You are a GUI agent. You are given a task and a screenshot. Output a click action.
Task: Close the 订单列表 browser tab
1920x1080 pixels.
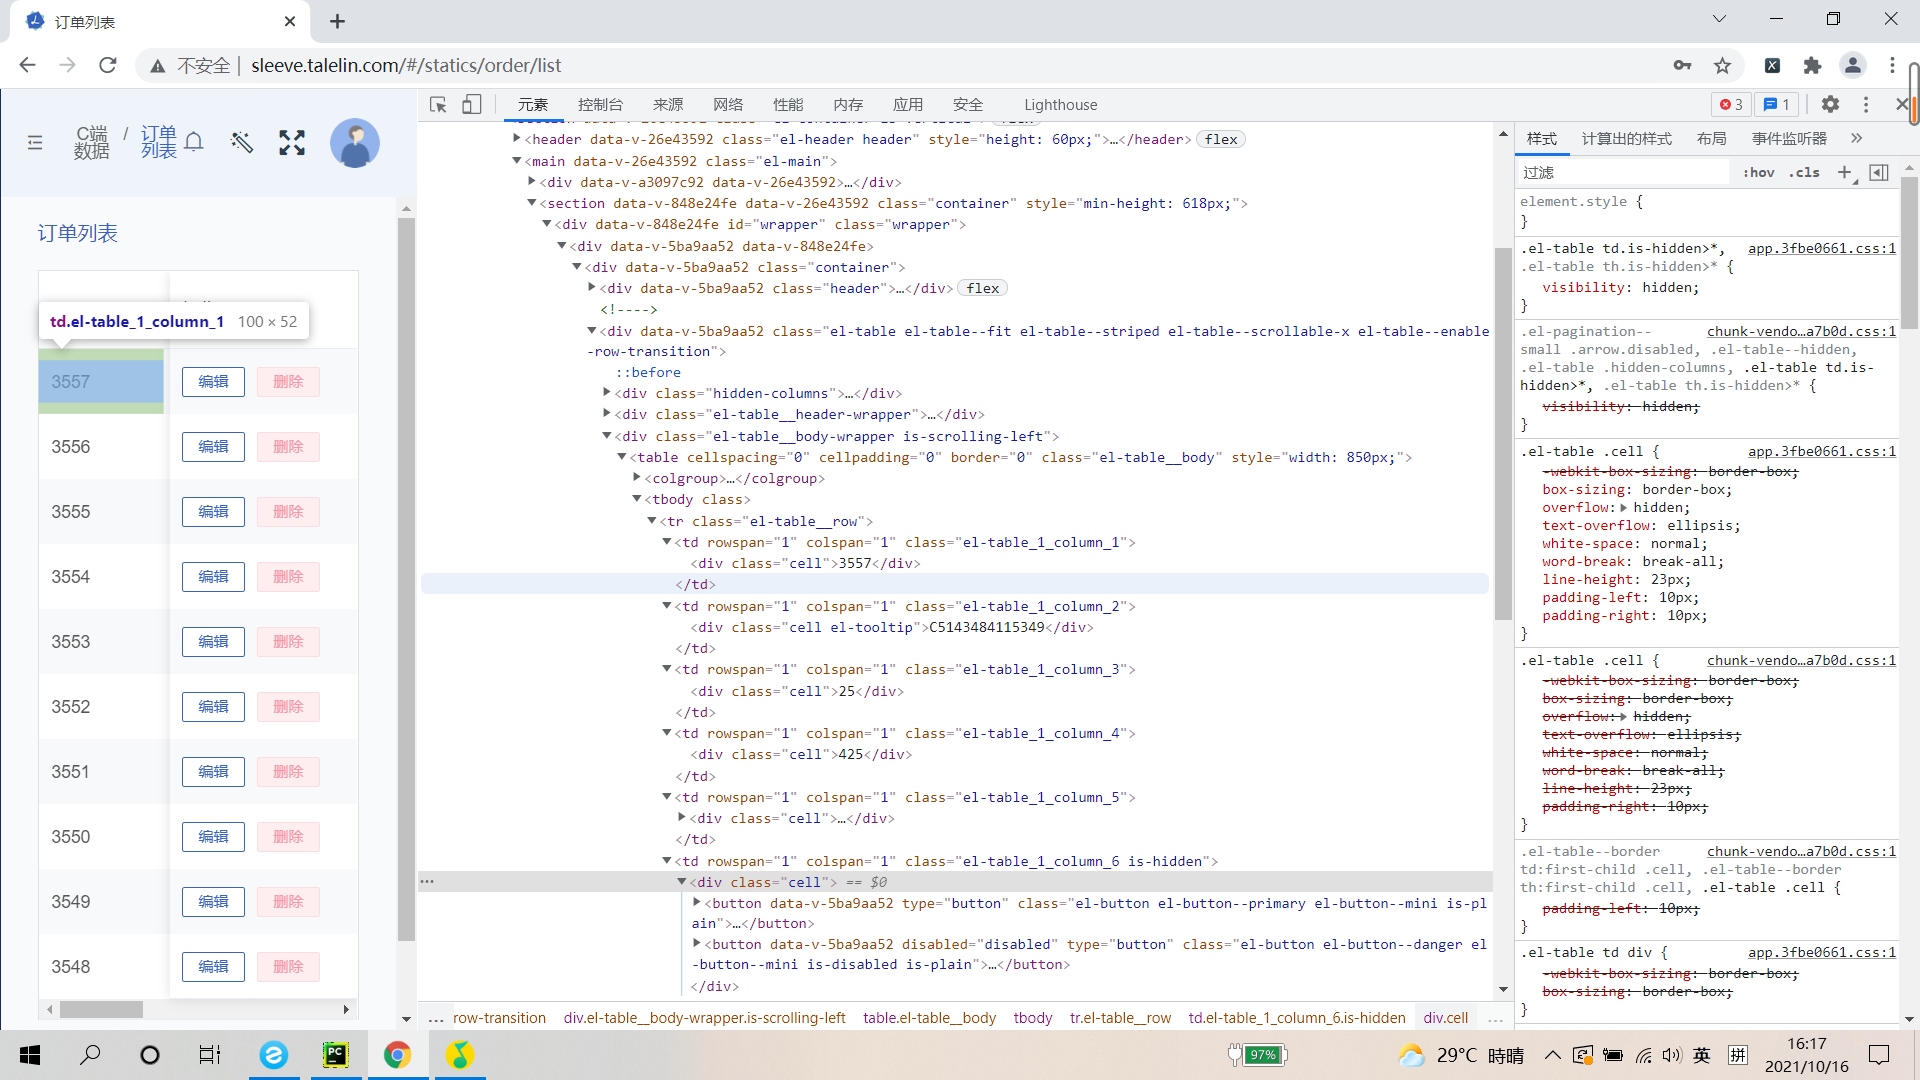click(290, 21)
